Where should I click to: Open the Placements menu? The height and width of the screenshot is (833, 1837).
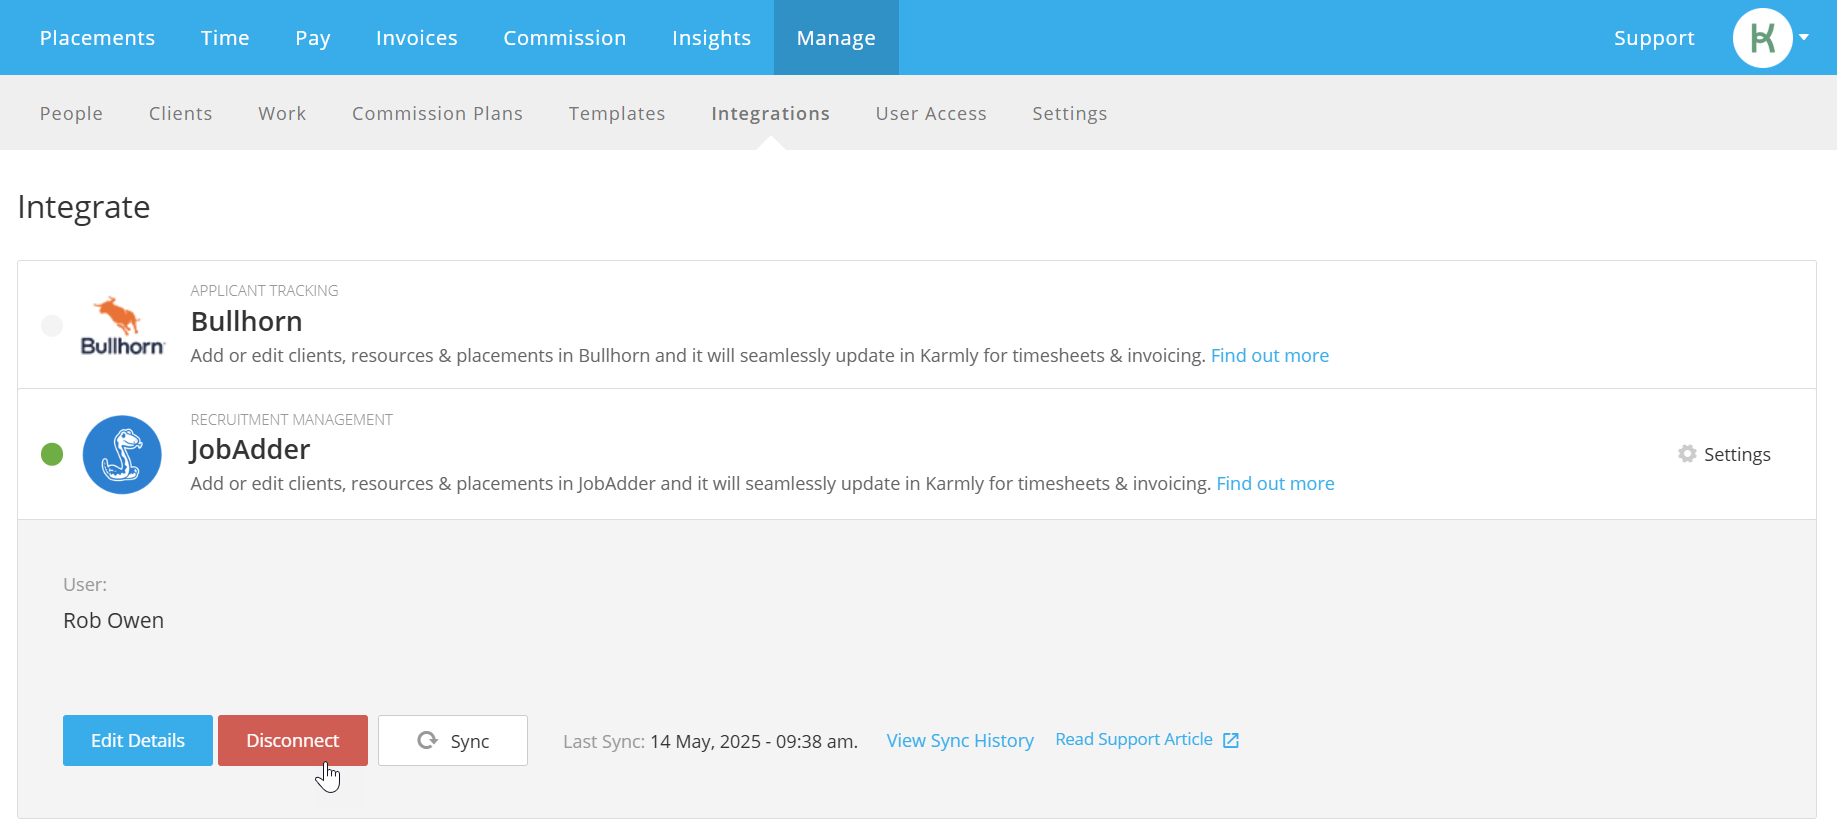(x=98, y=38)
